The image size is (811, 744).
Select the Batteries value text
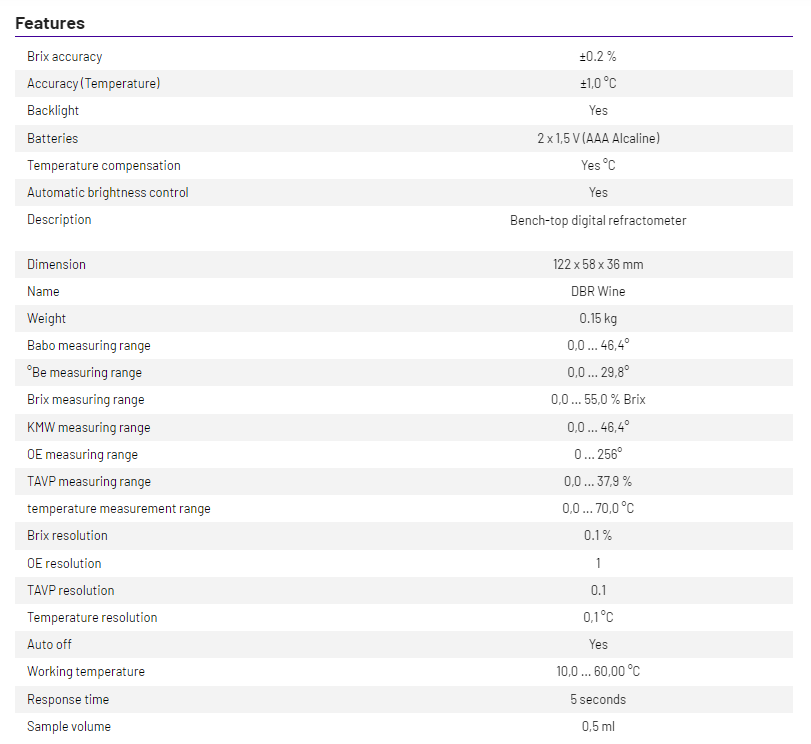598,139
